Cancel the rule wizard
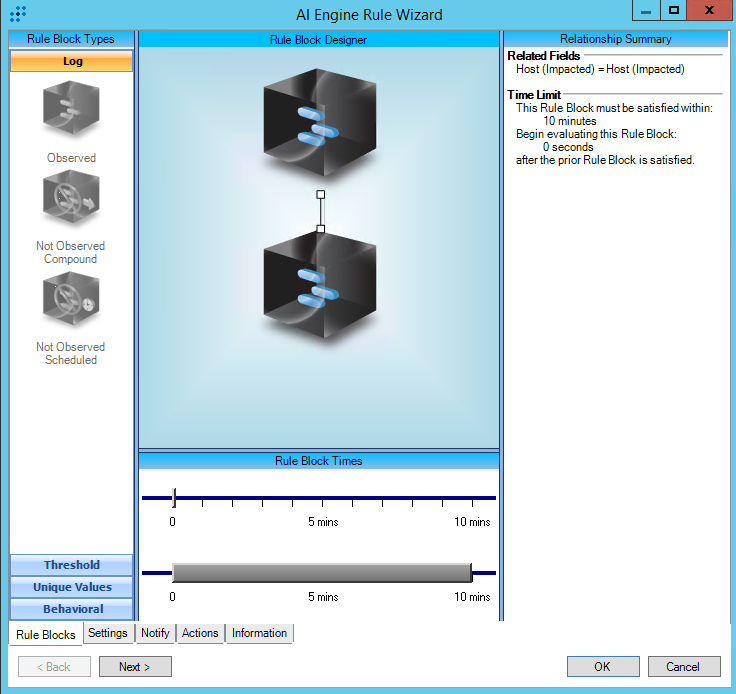Image resolution: width=736 pixels, height=694 pixels. click(683, 667)
